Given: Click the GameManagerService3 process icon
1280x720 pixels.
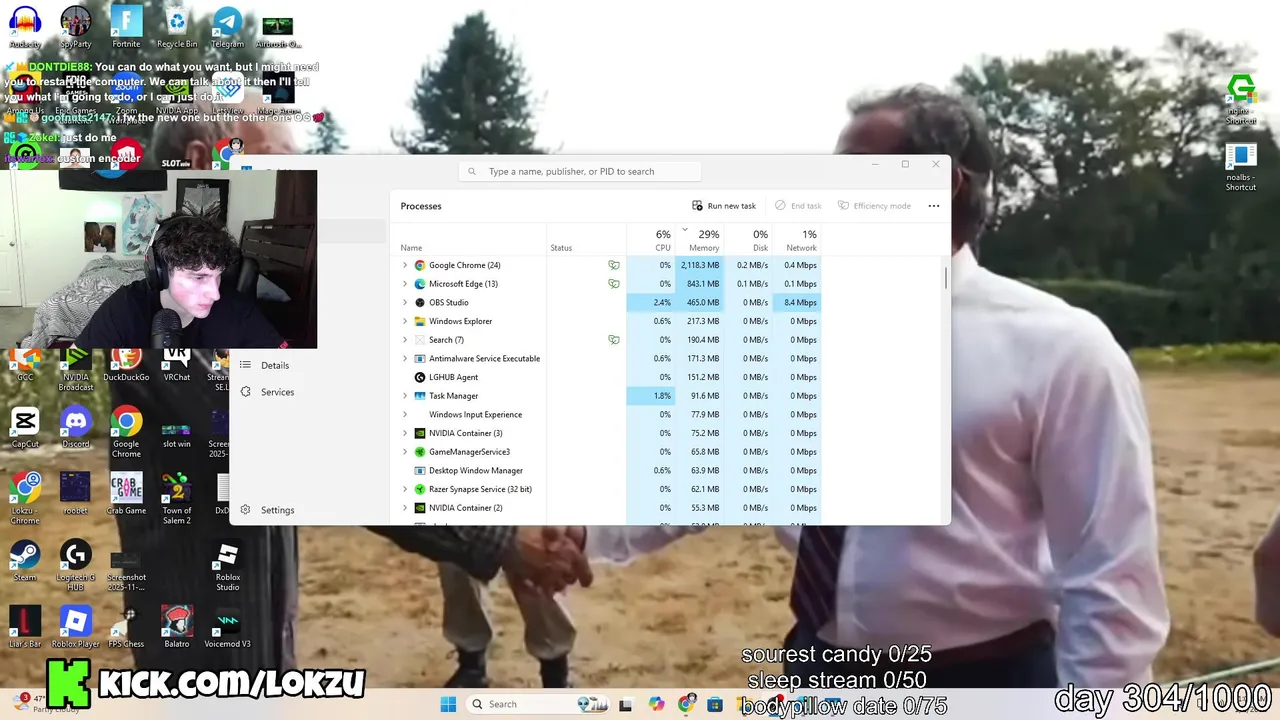Looking at the screenshot, I should [420, 452].
